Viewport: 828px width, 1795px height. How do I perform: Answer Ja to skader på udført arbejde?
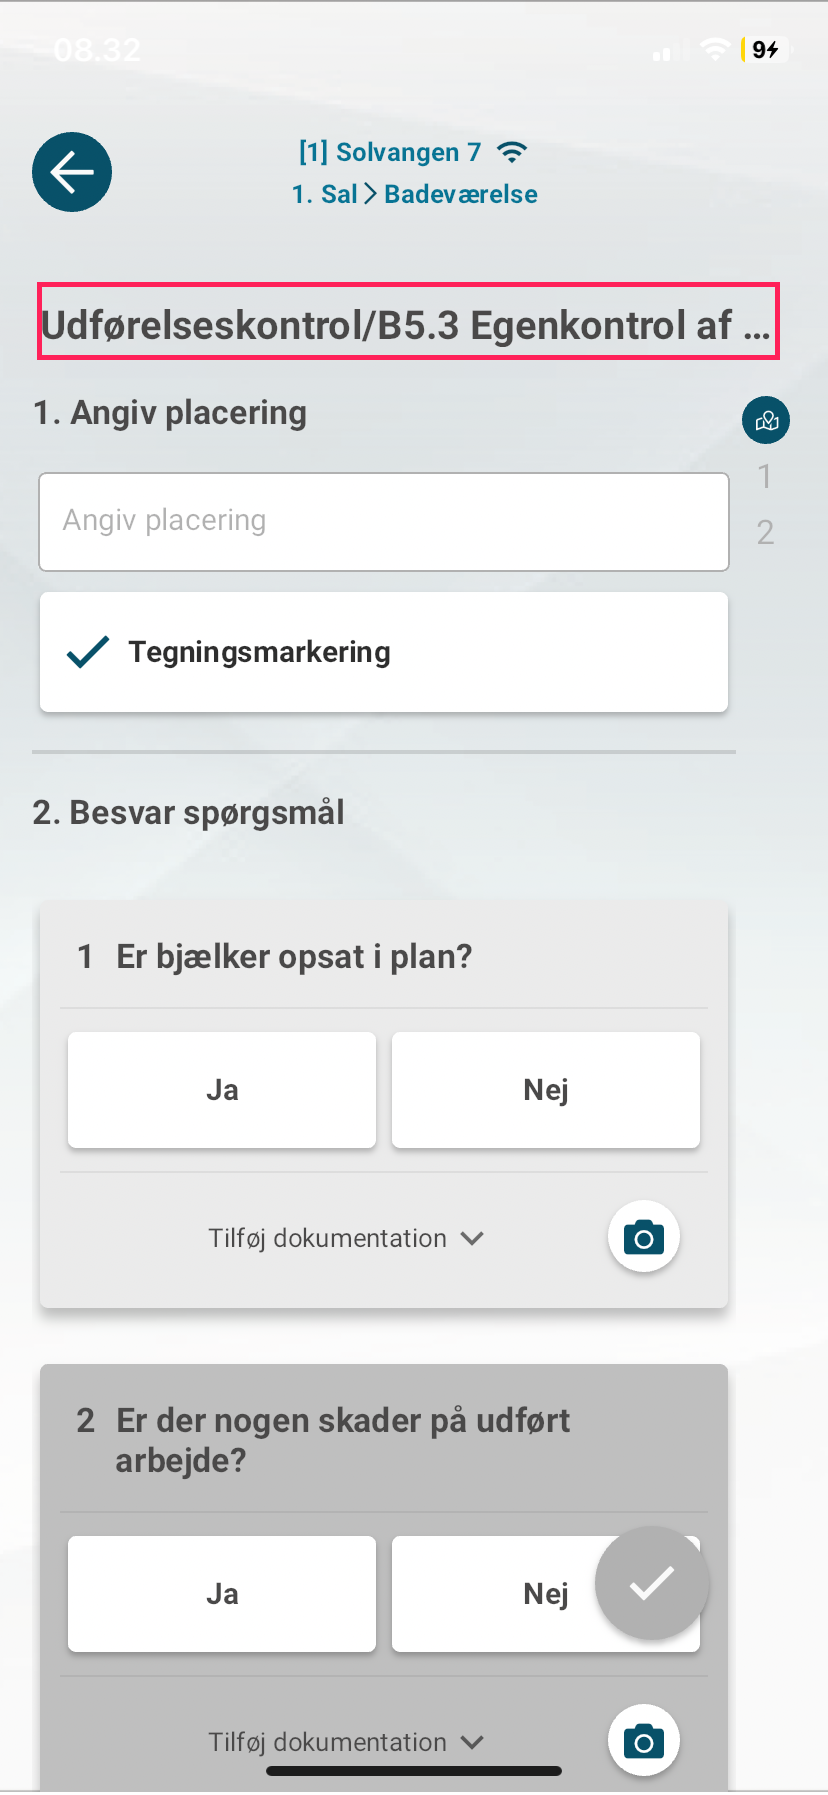[222, 1594]
